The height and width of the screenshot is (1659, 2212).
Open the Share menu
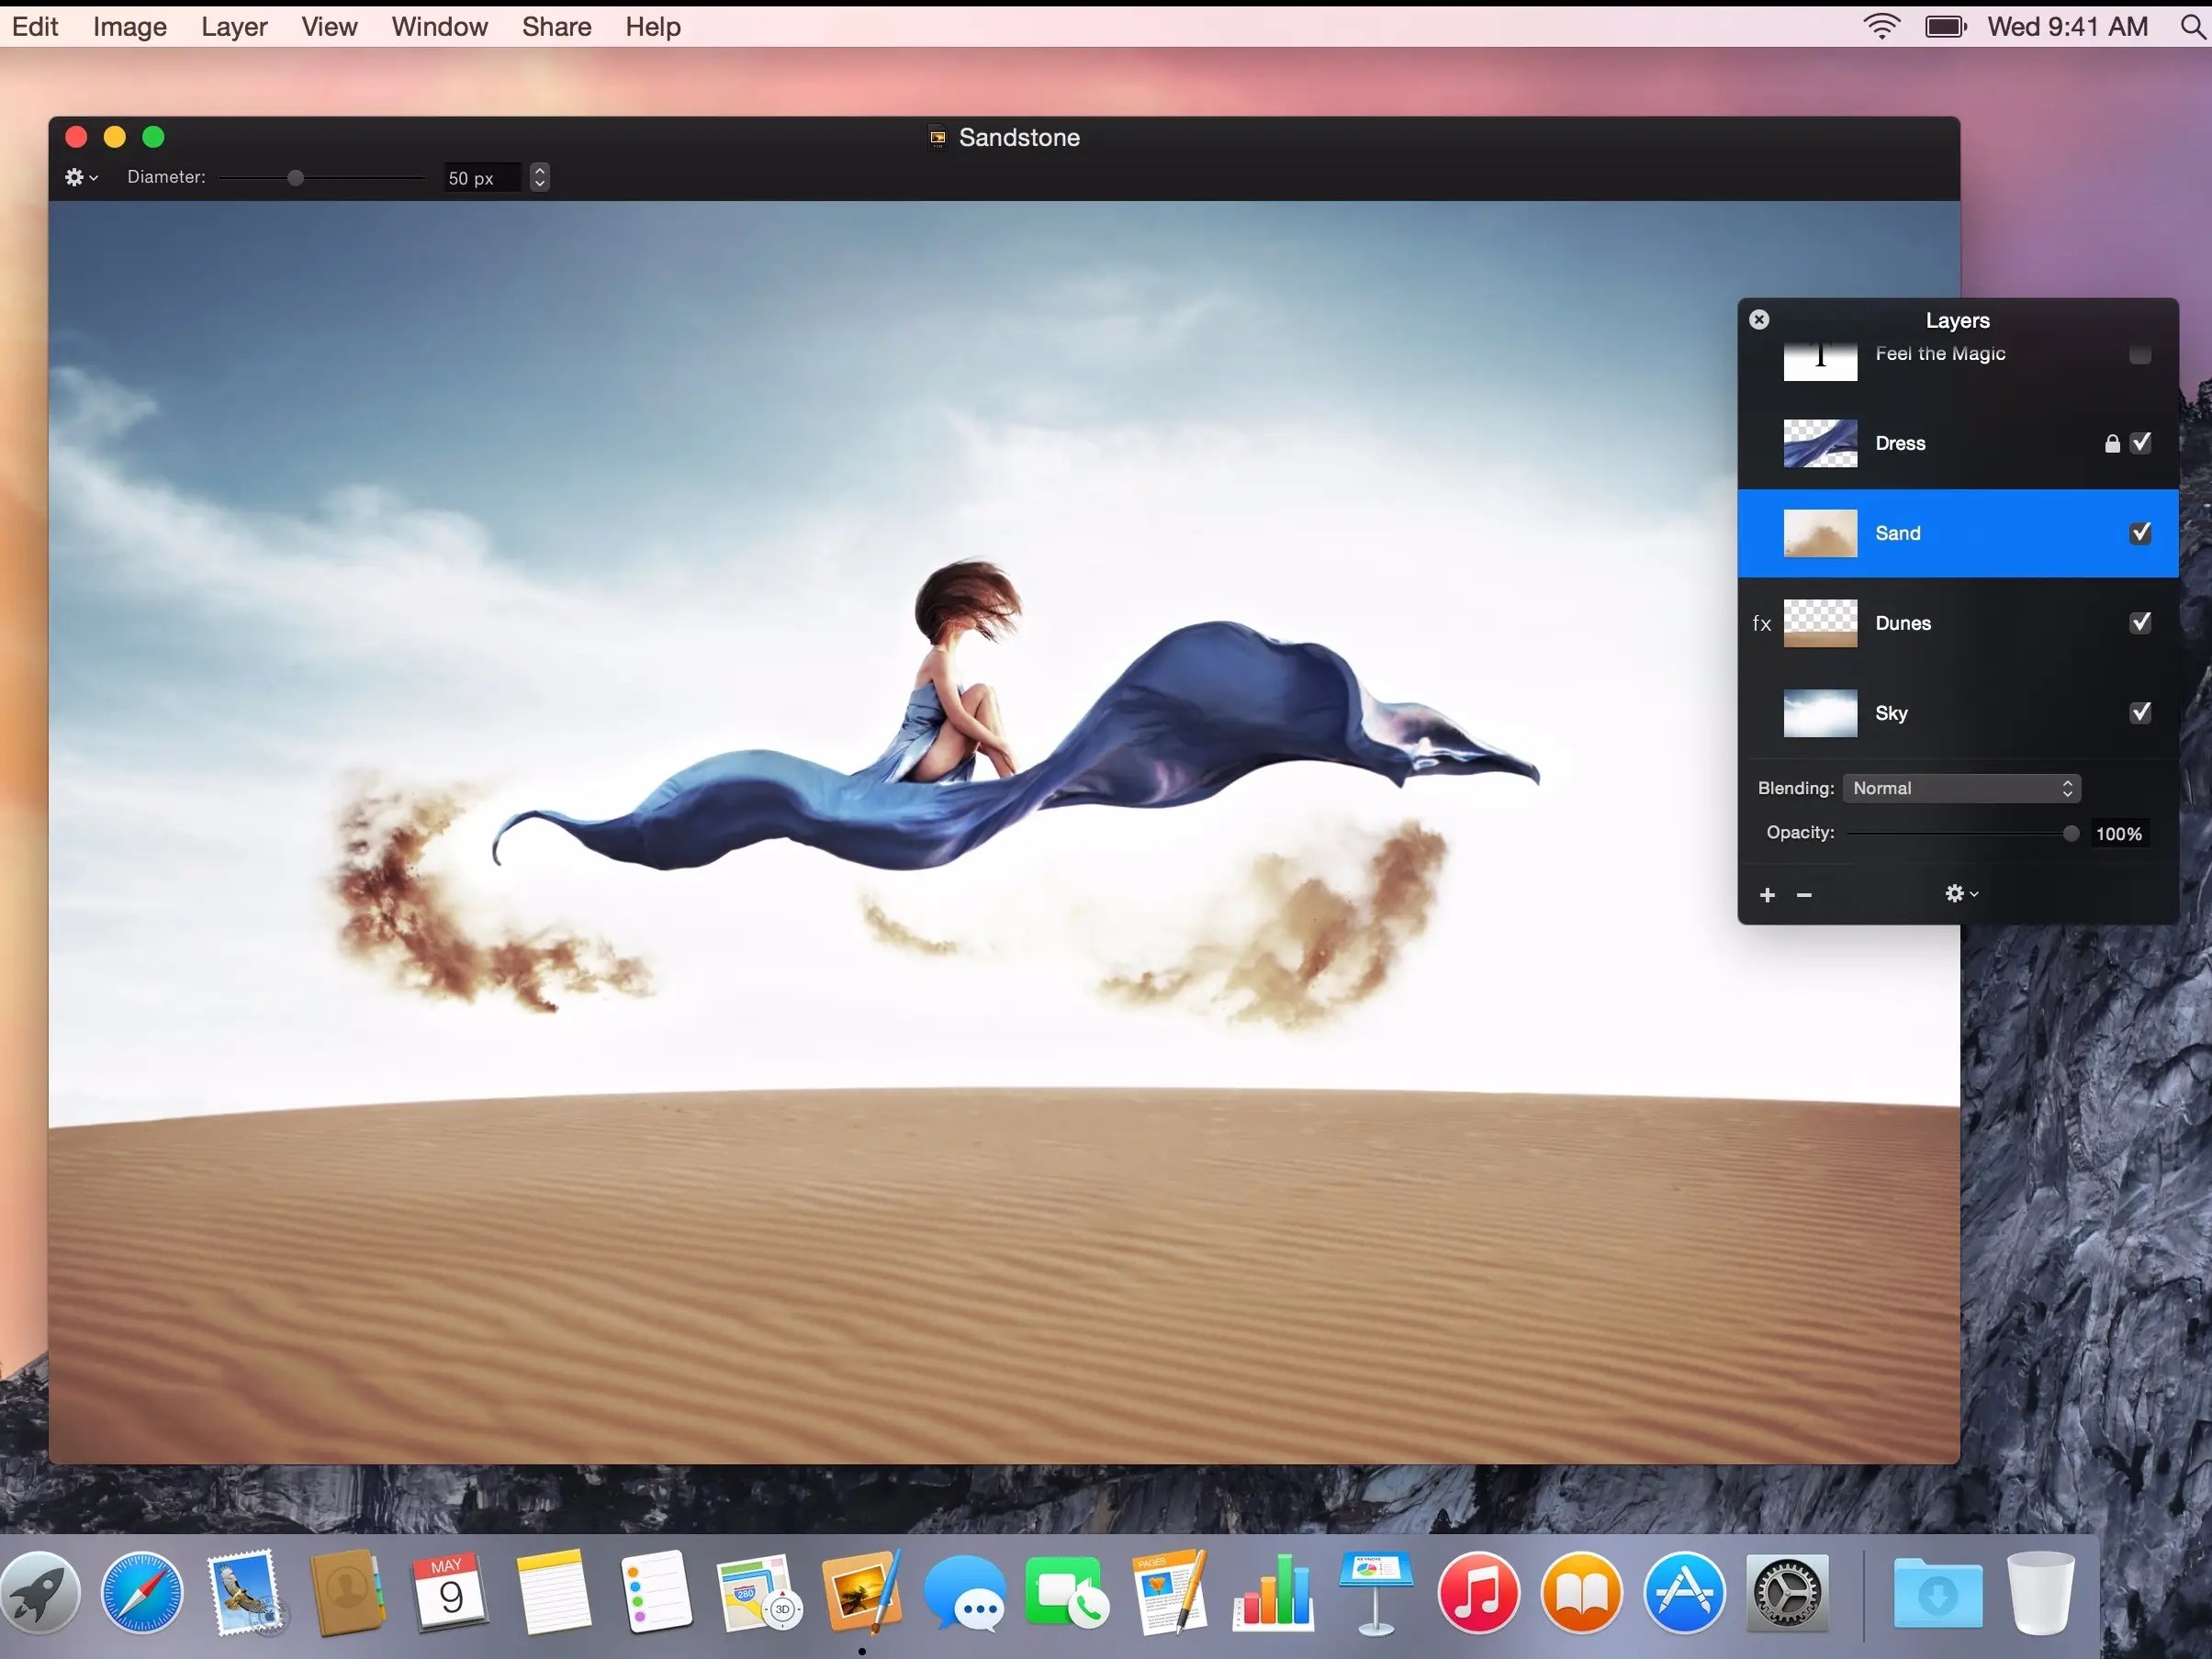click(x=556, y=27)
